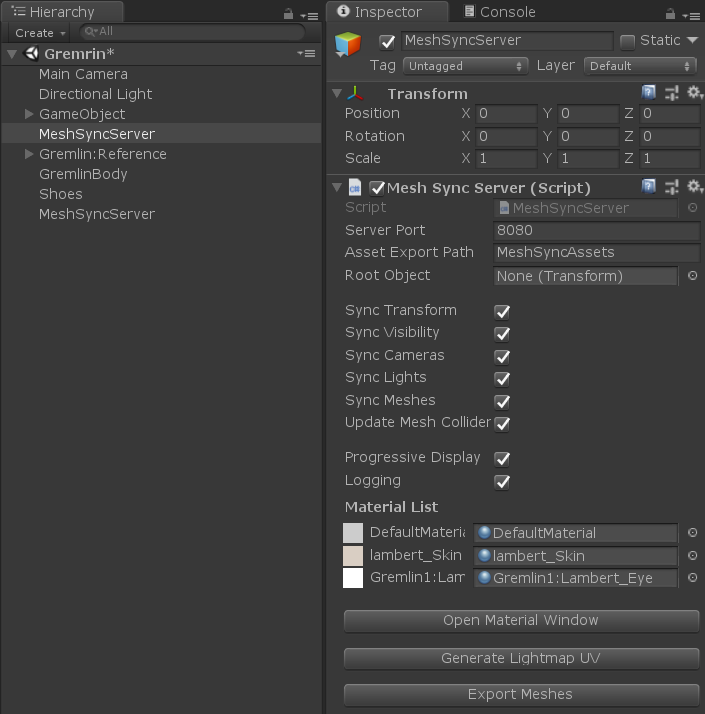
Task: Expand the Gremlin:Reference tree item
Action: [29, 154]
